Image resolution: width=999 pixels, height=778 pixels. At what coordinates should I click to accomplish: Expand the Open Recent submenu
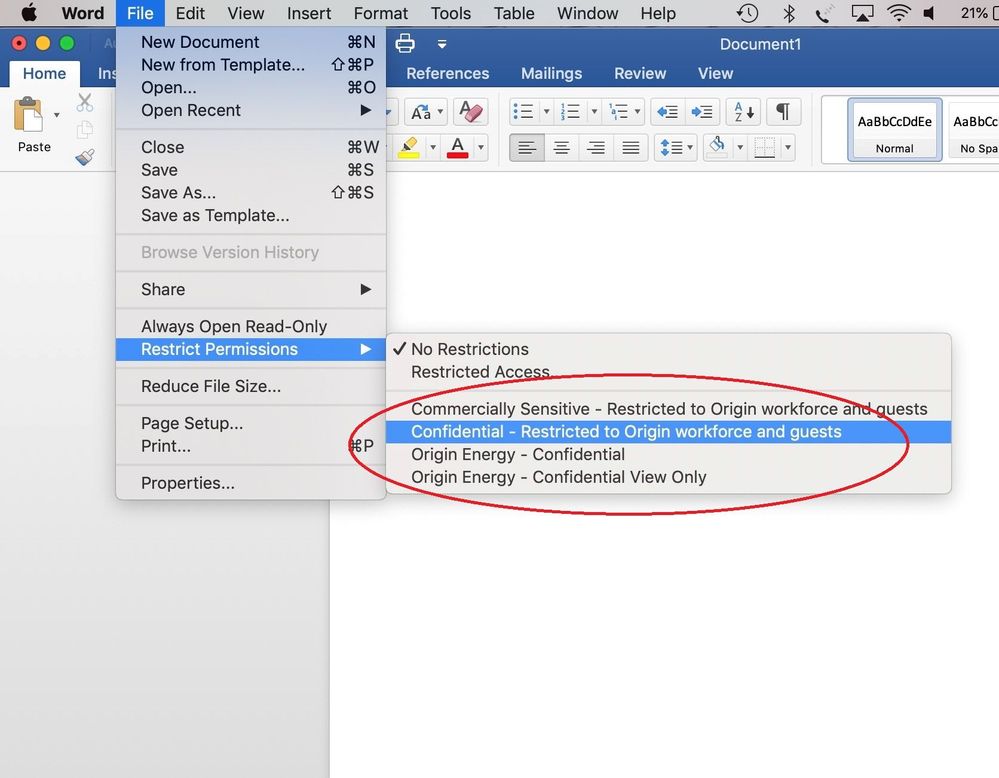251,110
